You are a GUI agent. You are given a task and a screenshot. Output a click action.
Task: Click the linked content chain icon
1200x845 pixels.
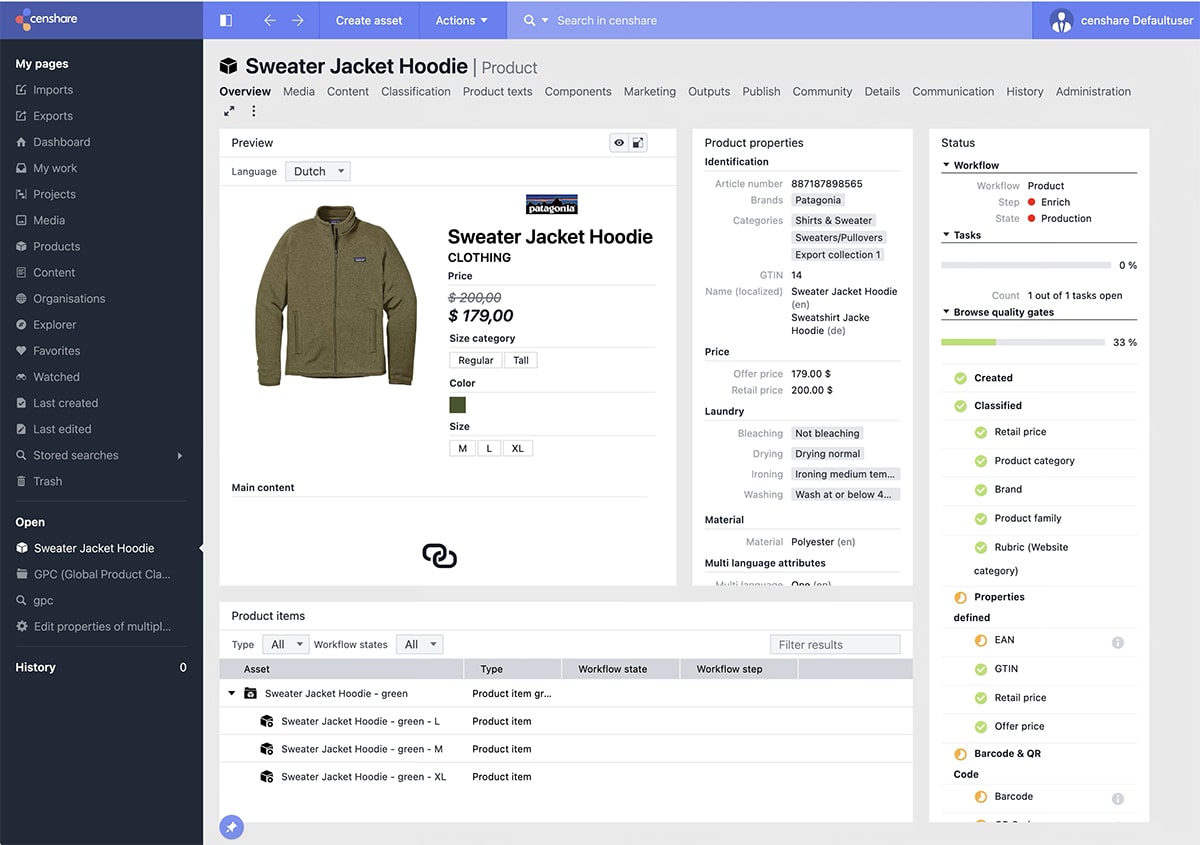pos(439,555)
